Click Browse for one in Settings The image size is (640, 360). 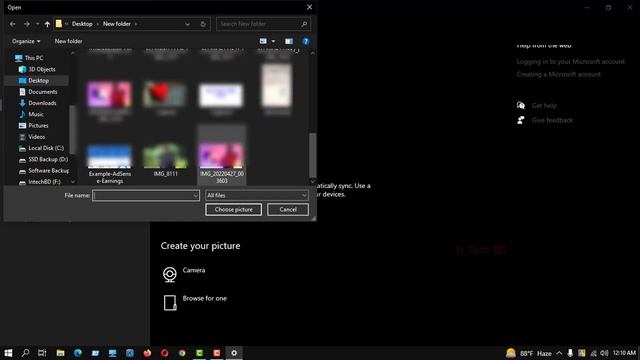click(x=195, y=302)
